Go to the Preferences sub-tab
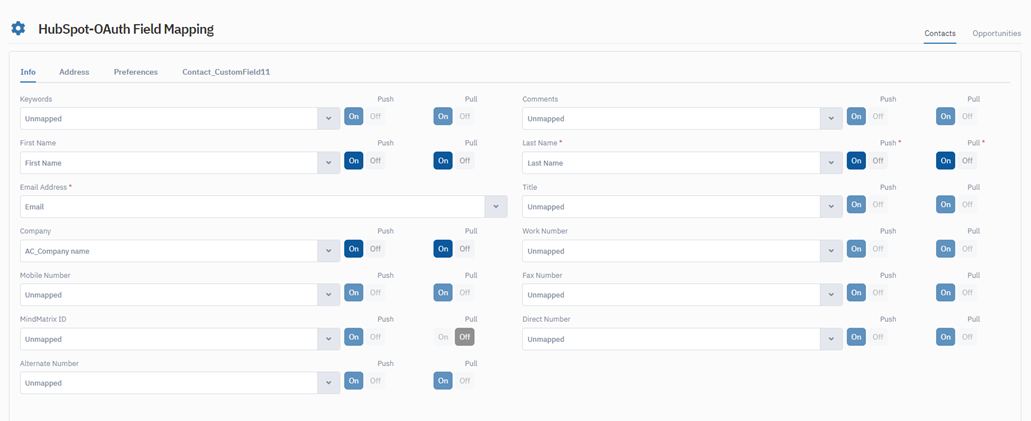Viewport: 1031px width, 421px height. (x=135, y=72)
